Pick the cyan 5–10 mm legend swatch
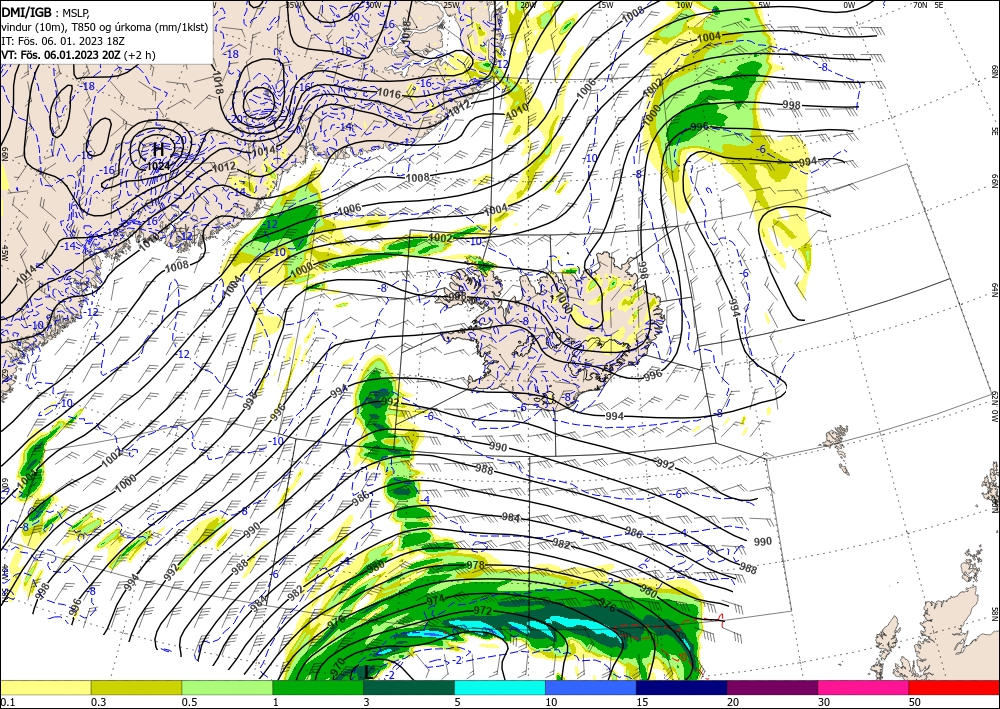The height and width of the screenshot is (709, 1000). (x=500, y=687)
